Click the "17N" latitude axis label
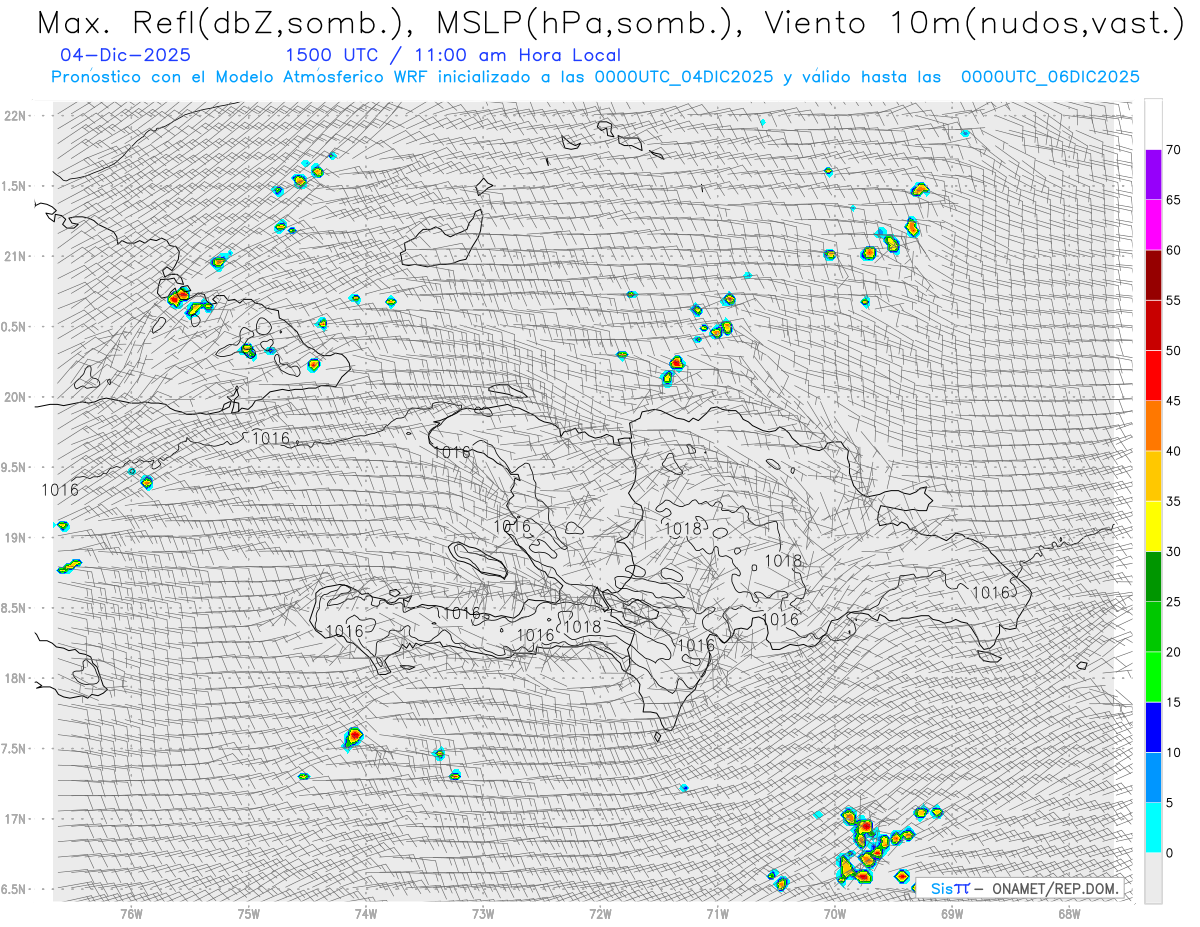The height and width of the screenshot is (927, 1200). point(17,819)
